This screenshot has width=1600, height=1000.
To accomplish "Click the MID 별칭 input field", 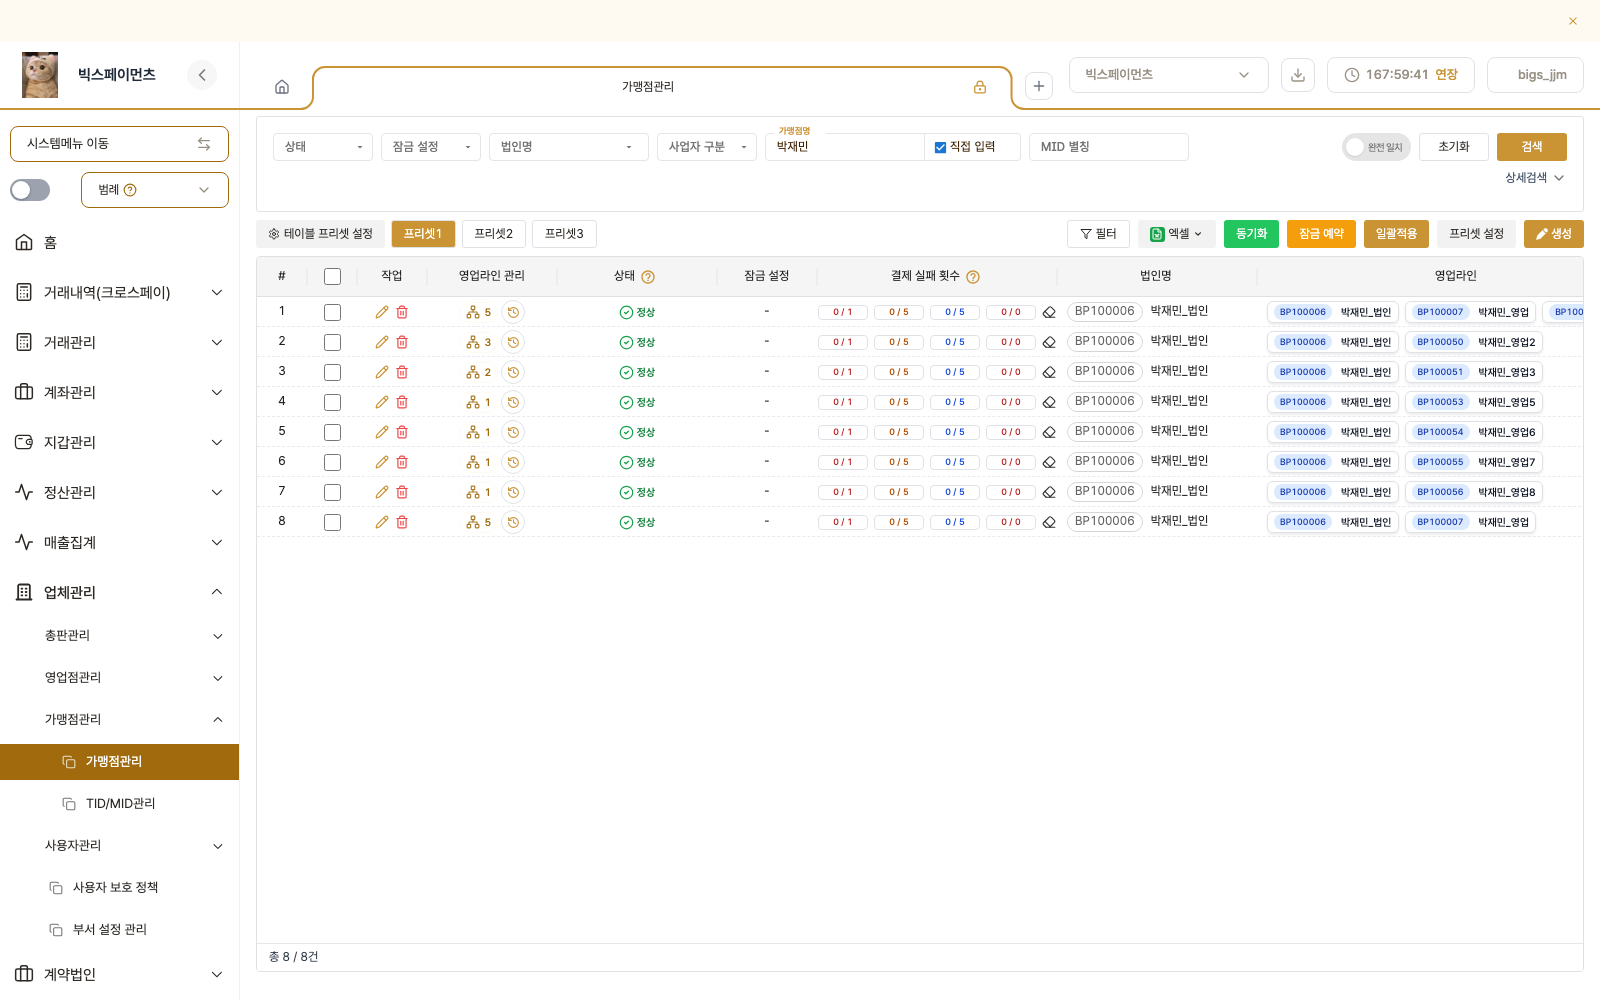I will pos(1109,147).
